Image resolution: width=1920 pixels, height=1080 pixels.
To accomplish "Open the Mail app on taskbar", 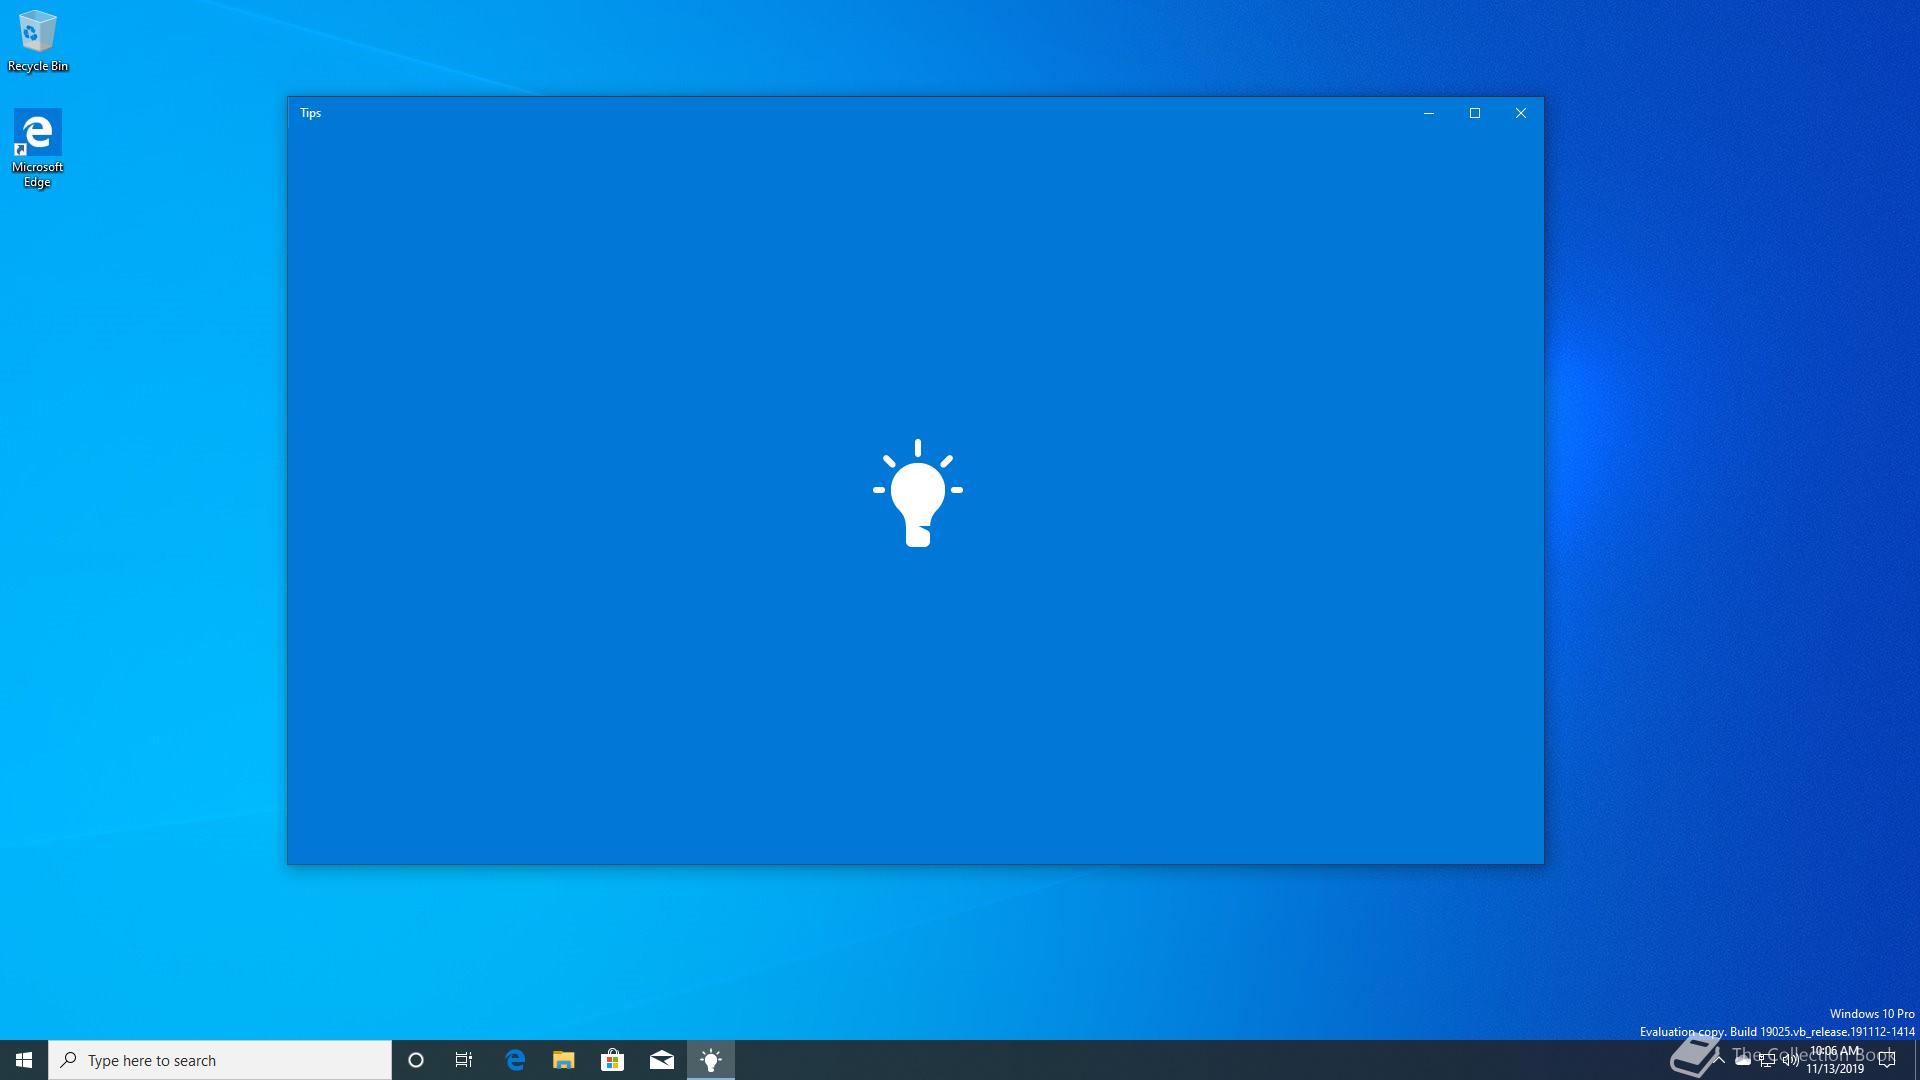I will 661,1060.
